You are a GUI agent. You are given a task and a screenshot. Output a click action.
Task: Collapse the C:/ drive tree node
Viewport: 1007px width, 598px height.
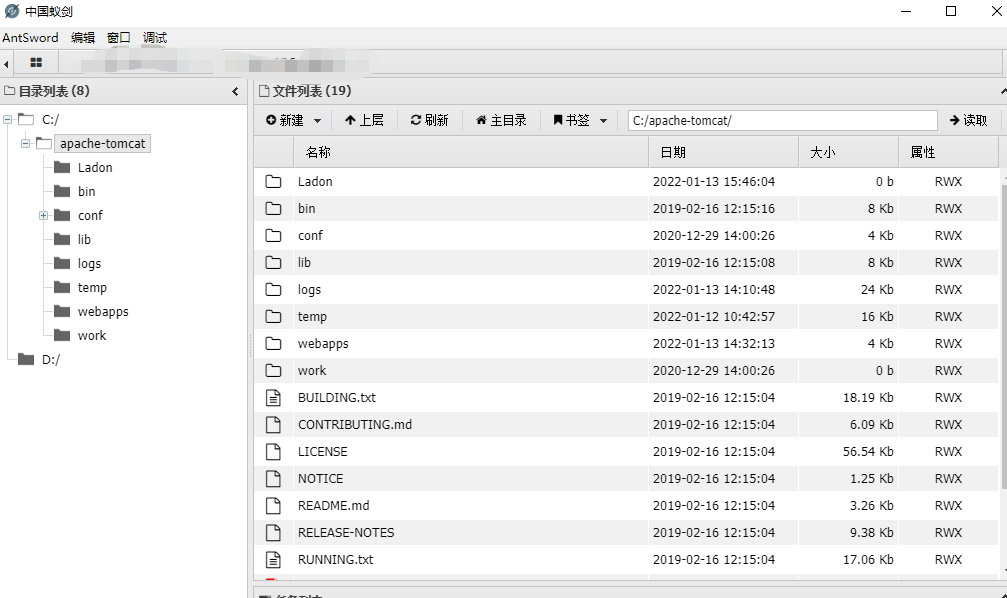(x=8, y=120)
